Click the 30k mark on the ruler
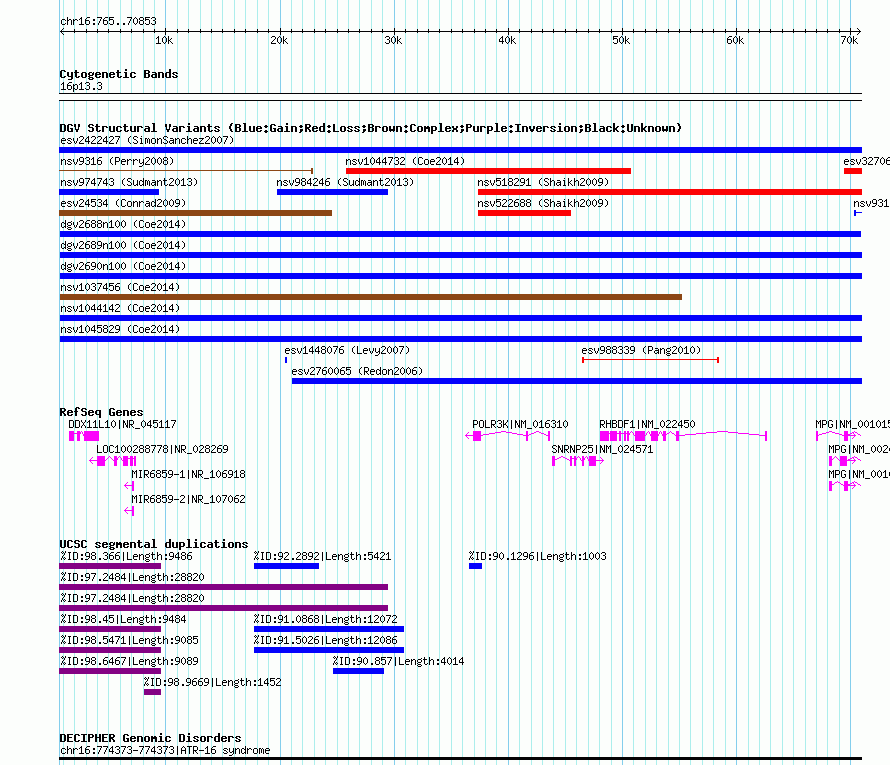This screenshot has width=890, height=765. (x=393, y=40)
